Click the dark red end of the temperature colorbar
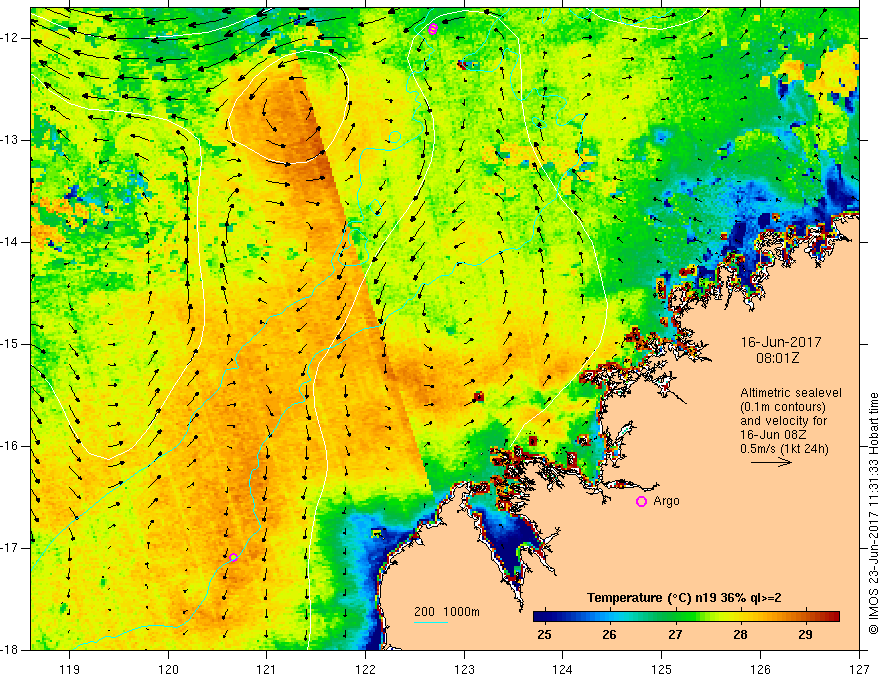 [833, 617]
